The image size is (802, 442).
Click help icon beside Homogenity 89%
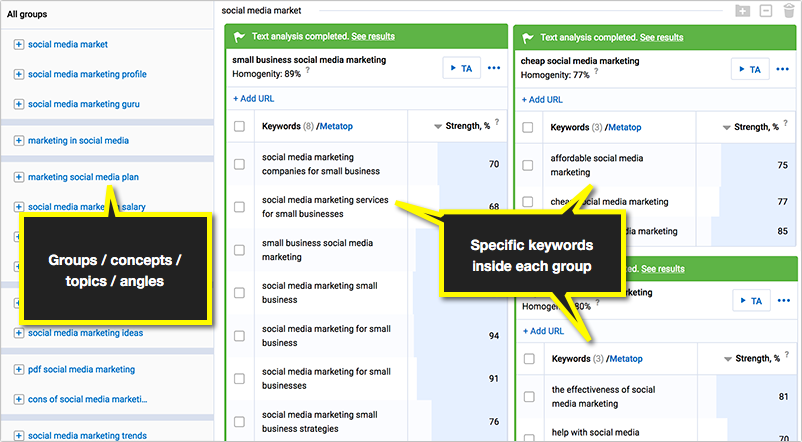(x=307, y=73)
